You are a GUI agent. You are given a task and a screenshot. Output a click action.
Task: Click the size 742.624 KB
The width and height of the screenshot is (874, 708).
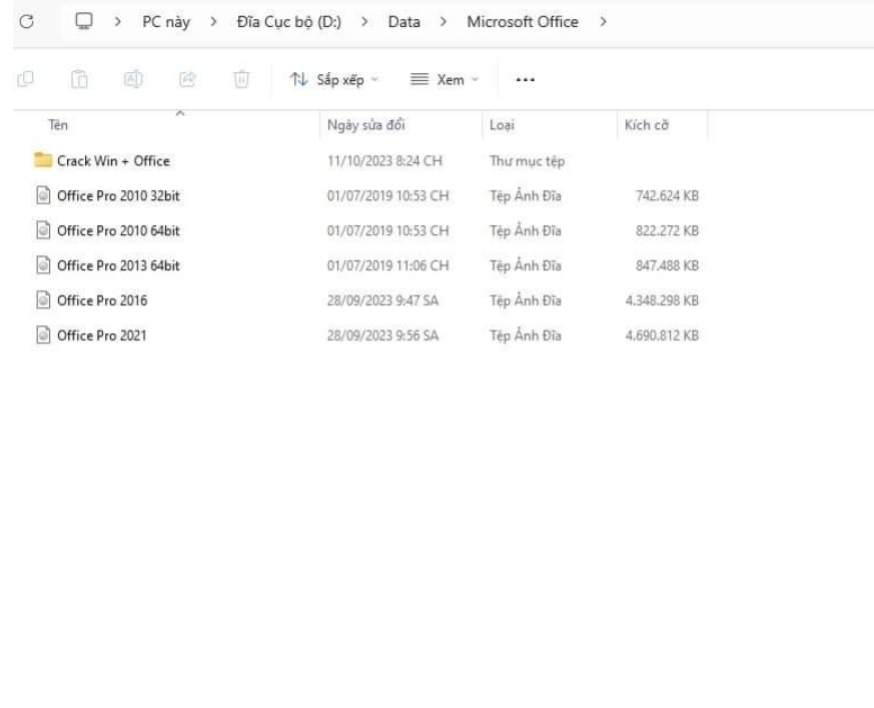coord(667,196)
